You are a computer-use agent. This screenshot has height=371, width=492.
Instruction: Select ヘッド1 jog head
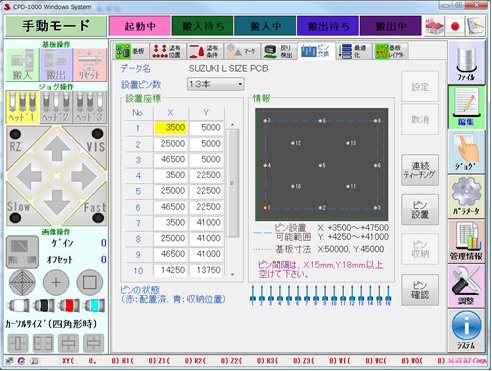[22, 107]
